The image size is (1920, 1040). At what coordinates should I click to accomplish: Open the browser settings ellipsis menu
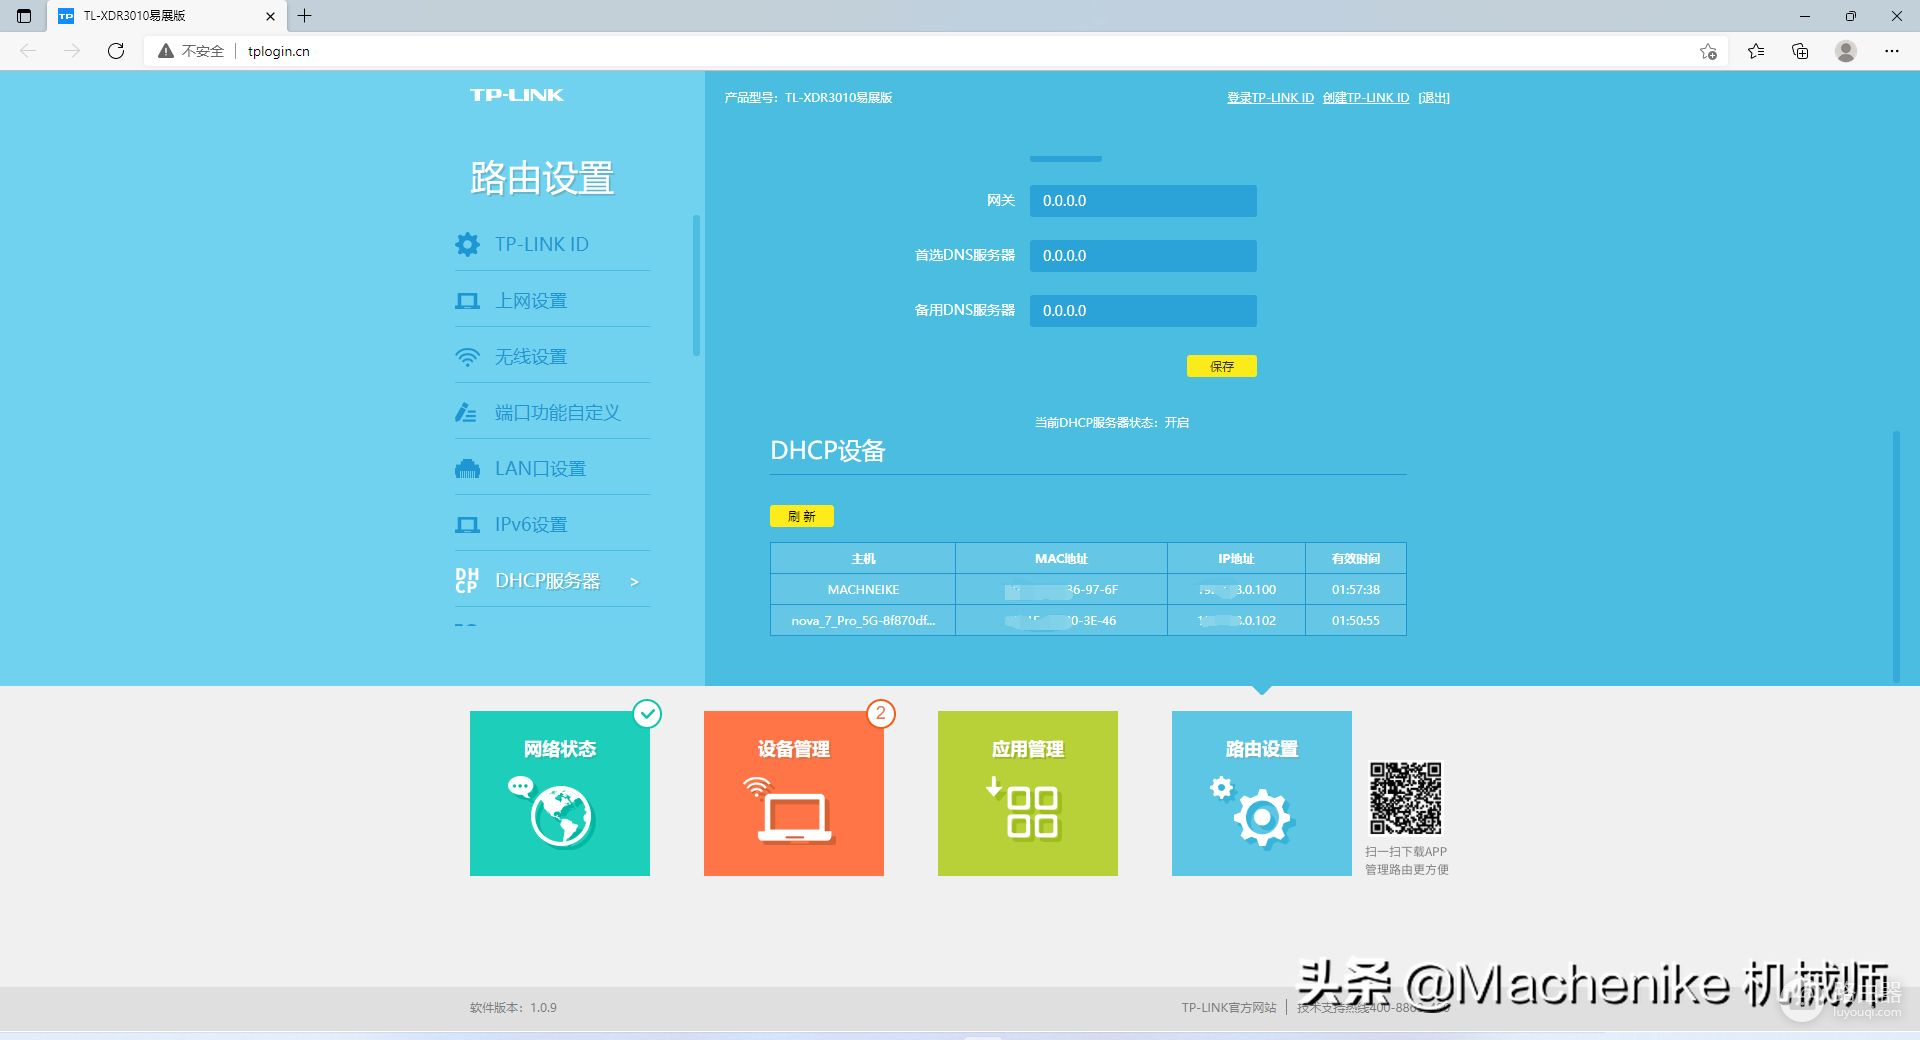point(1892,51)
